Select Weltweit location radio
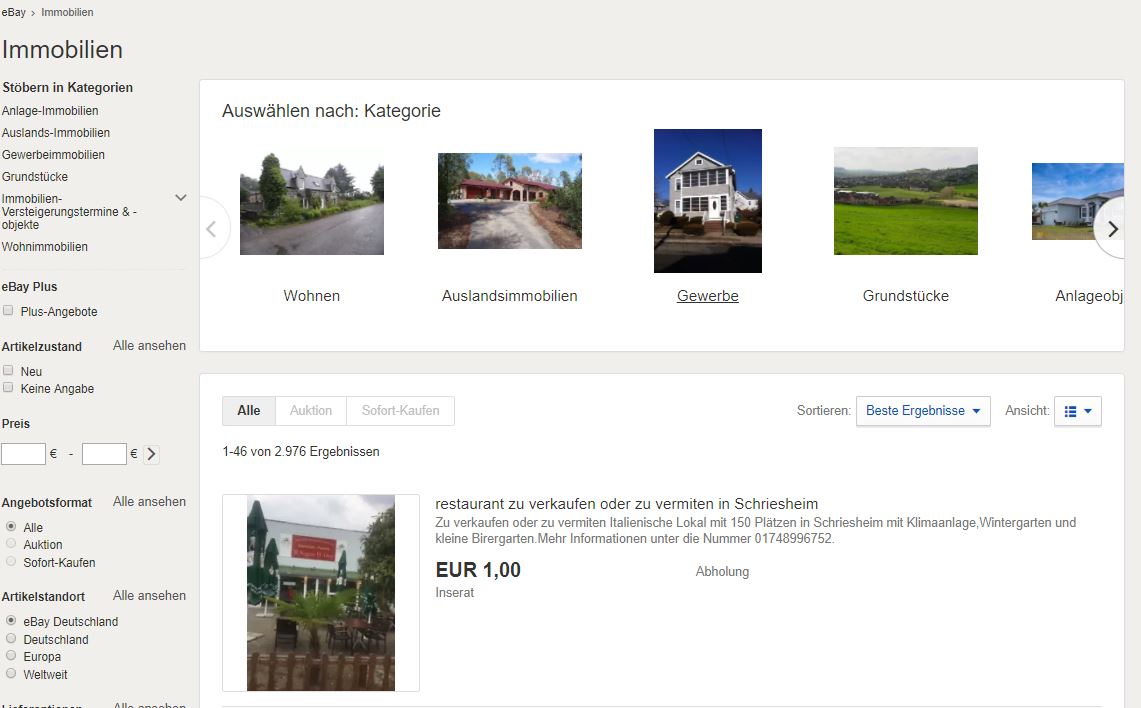 (11, 674)
